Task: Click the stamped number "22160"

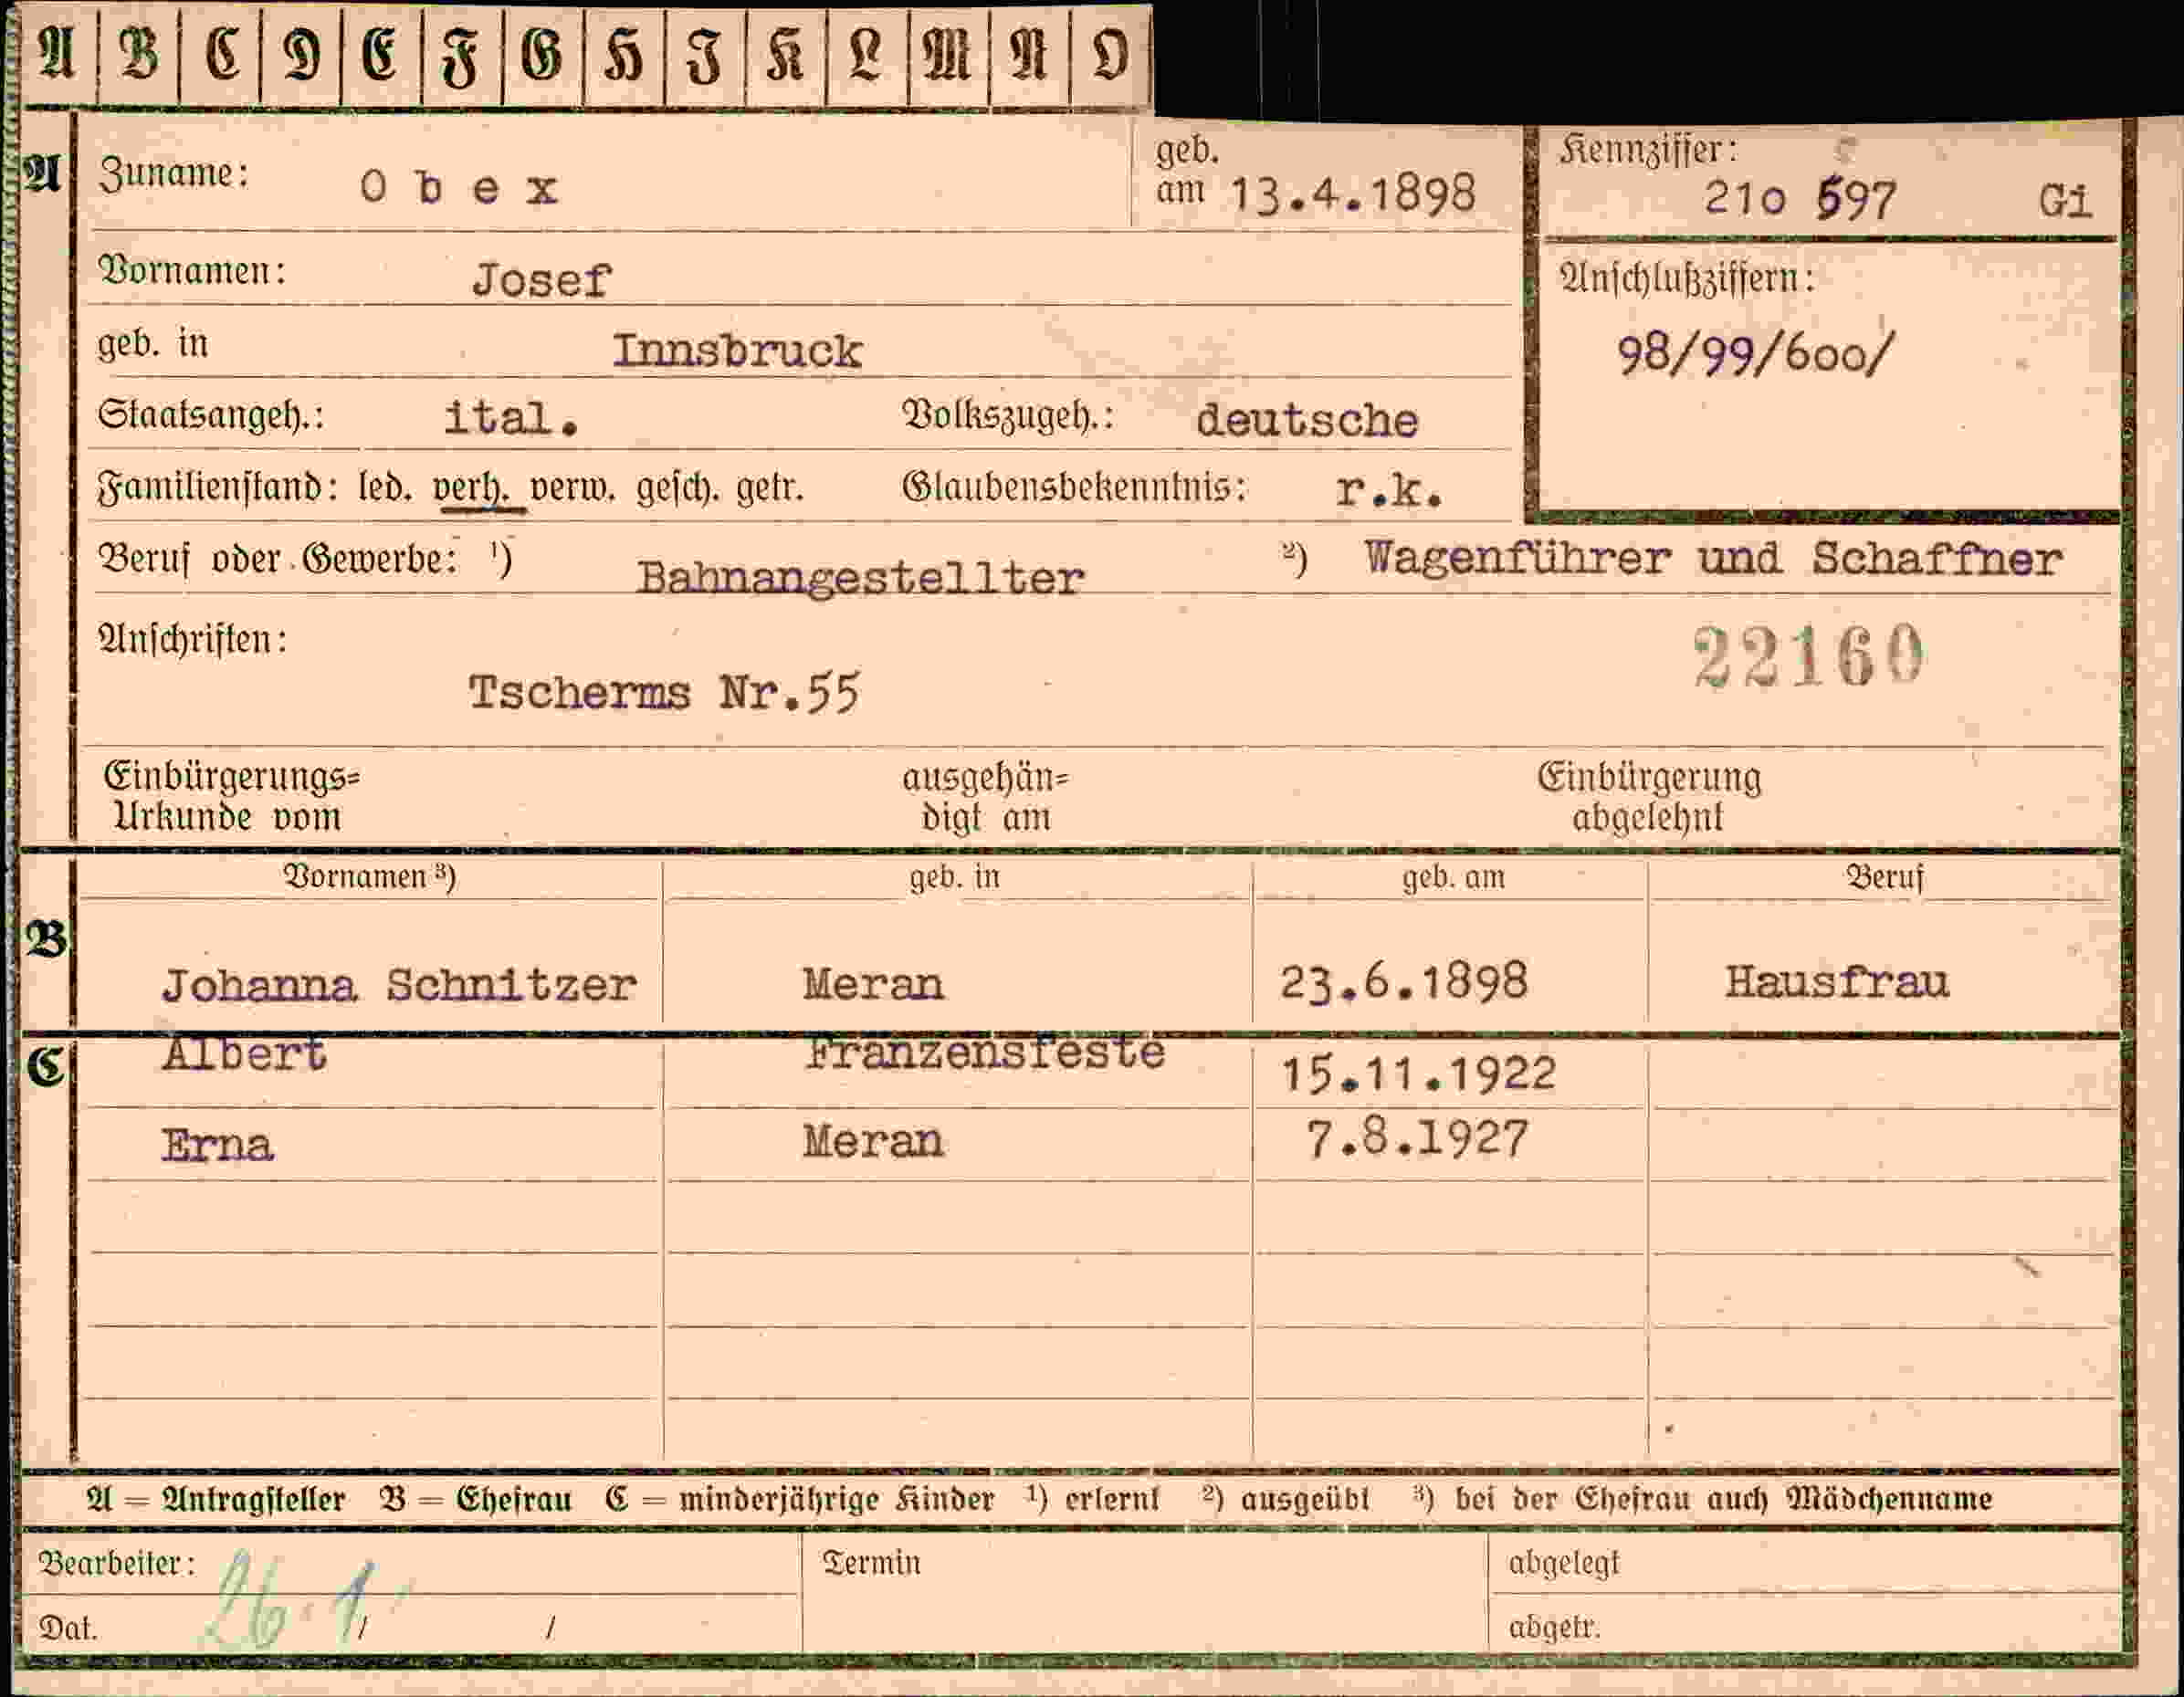Action: tap(1808, 655)
